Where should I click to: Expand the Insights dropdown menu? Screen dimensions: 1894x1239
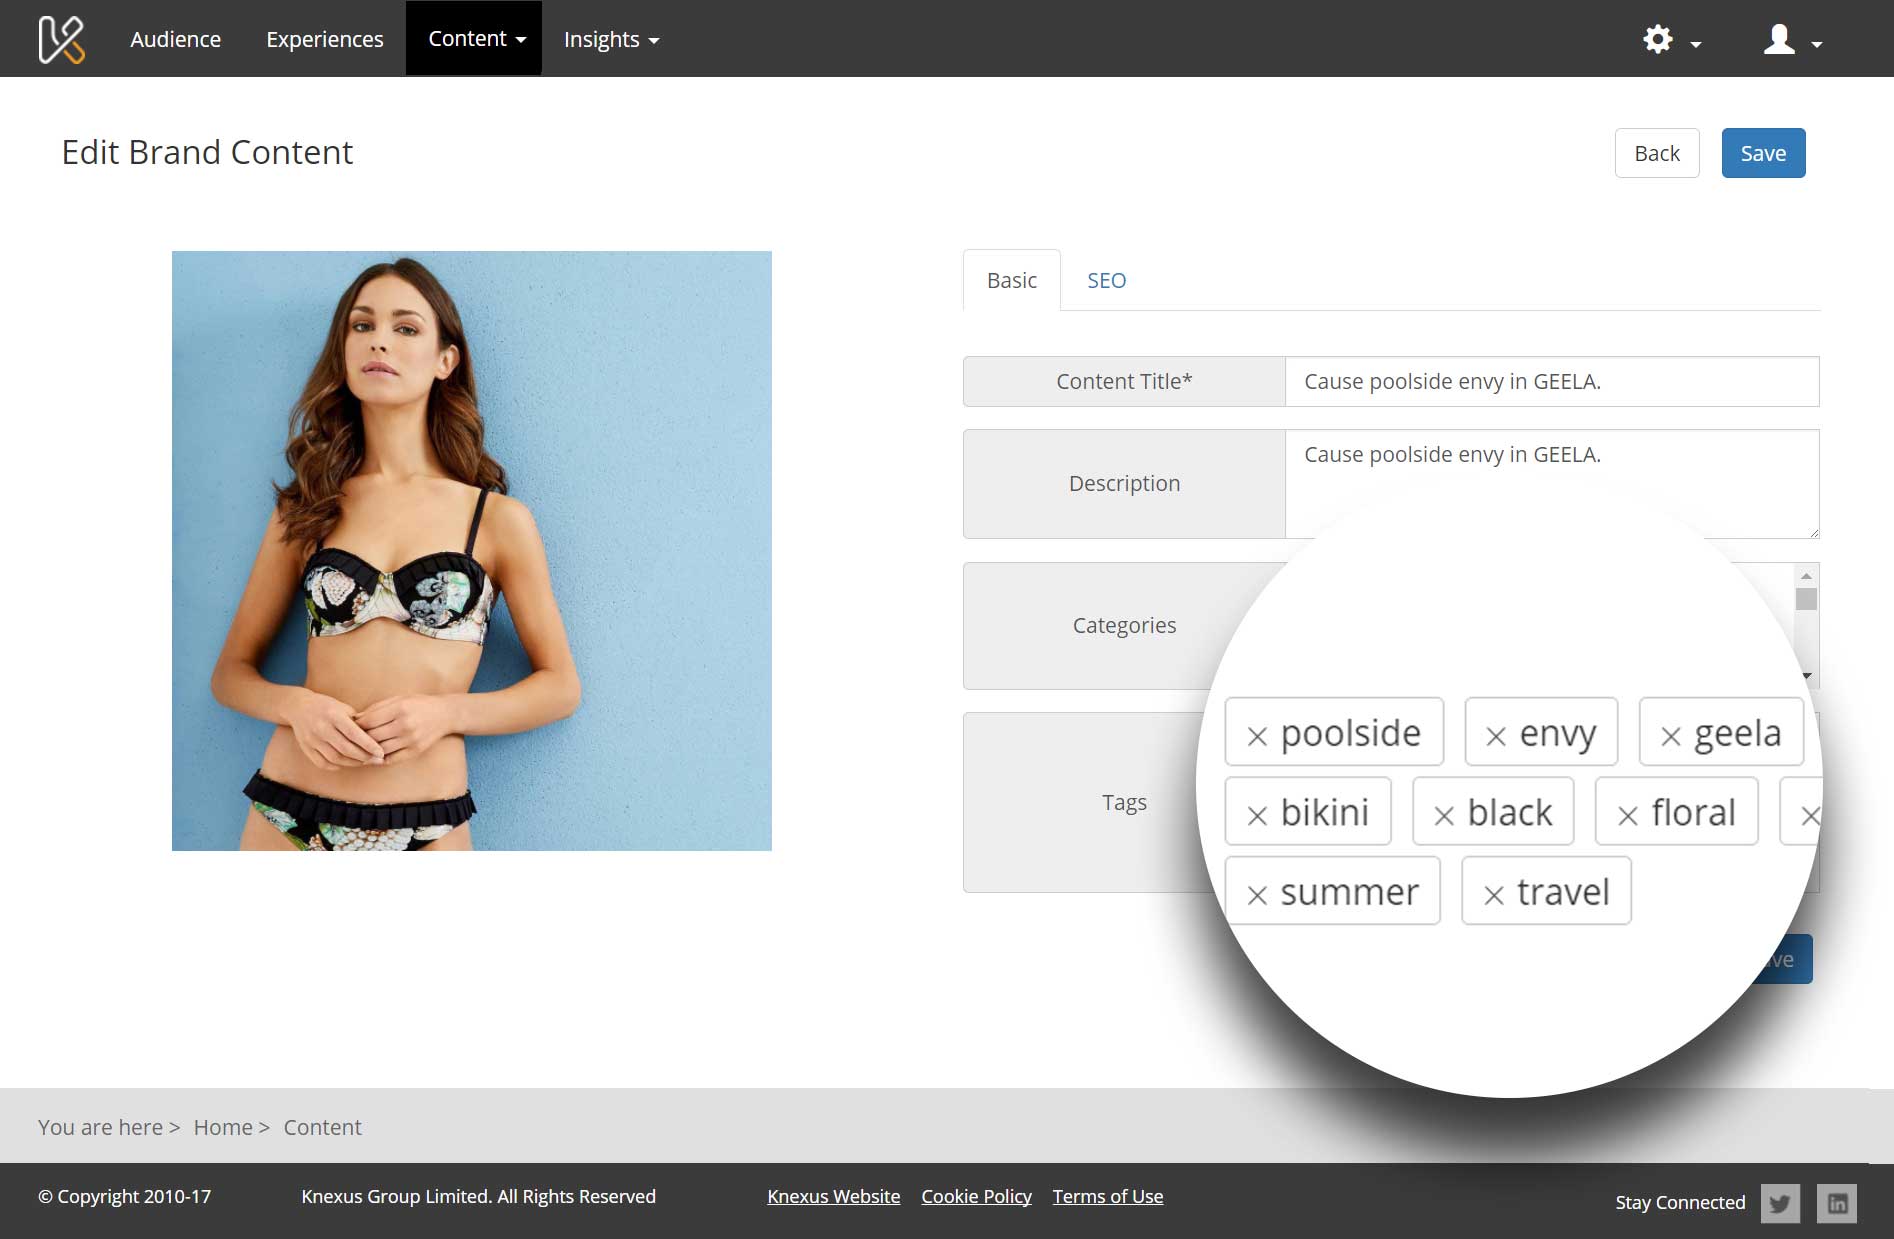610,40
